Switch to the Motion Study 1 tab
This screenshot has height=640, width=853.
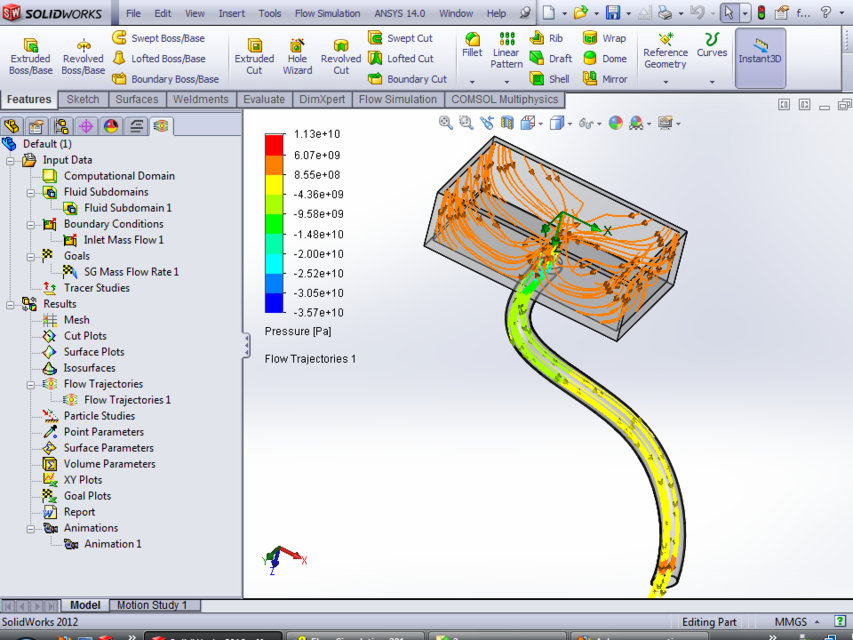[154, 605]
